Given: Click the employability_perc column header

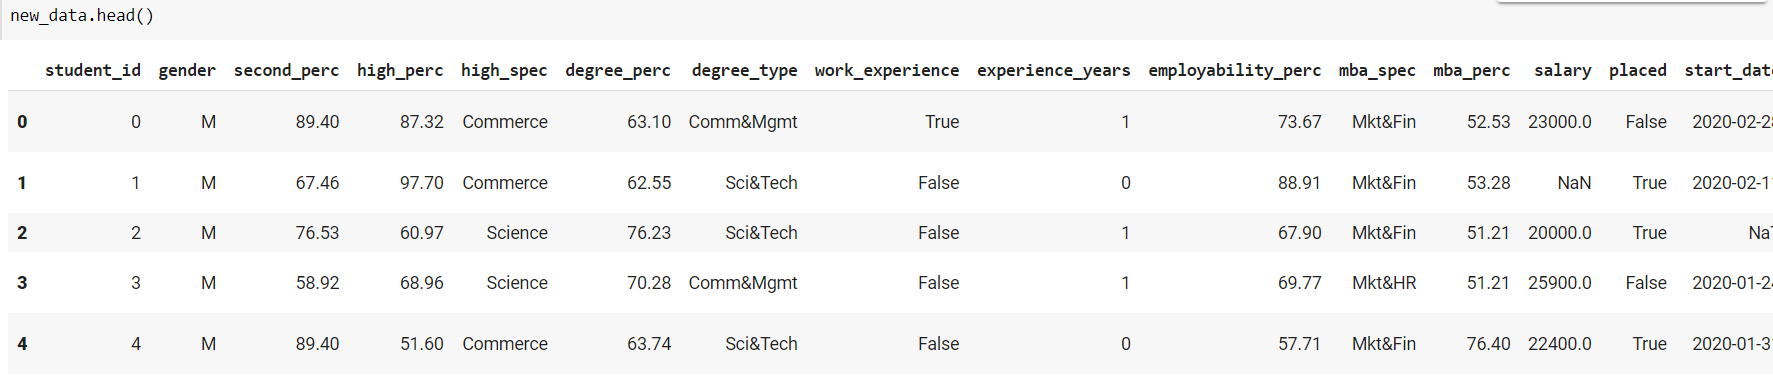Looking at the screenshot, I should coord(1234,70).
